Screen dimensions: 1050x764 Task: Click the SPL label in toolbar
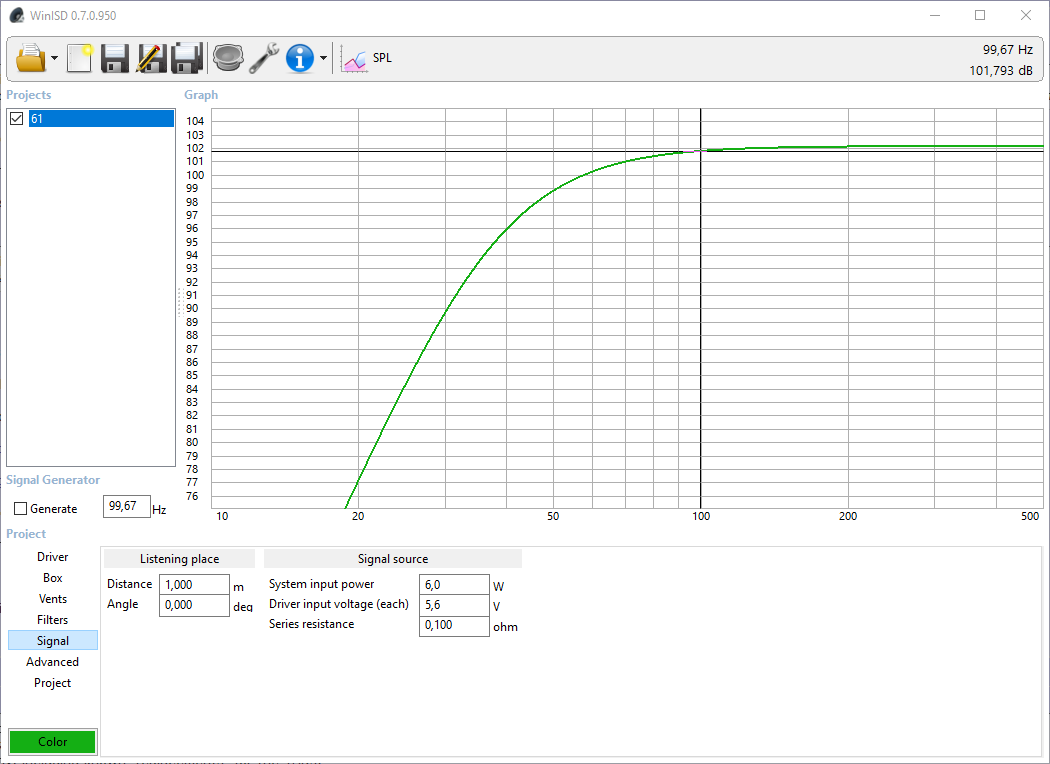382,58
